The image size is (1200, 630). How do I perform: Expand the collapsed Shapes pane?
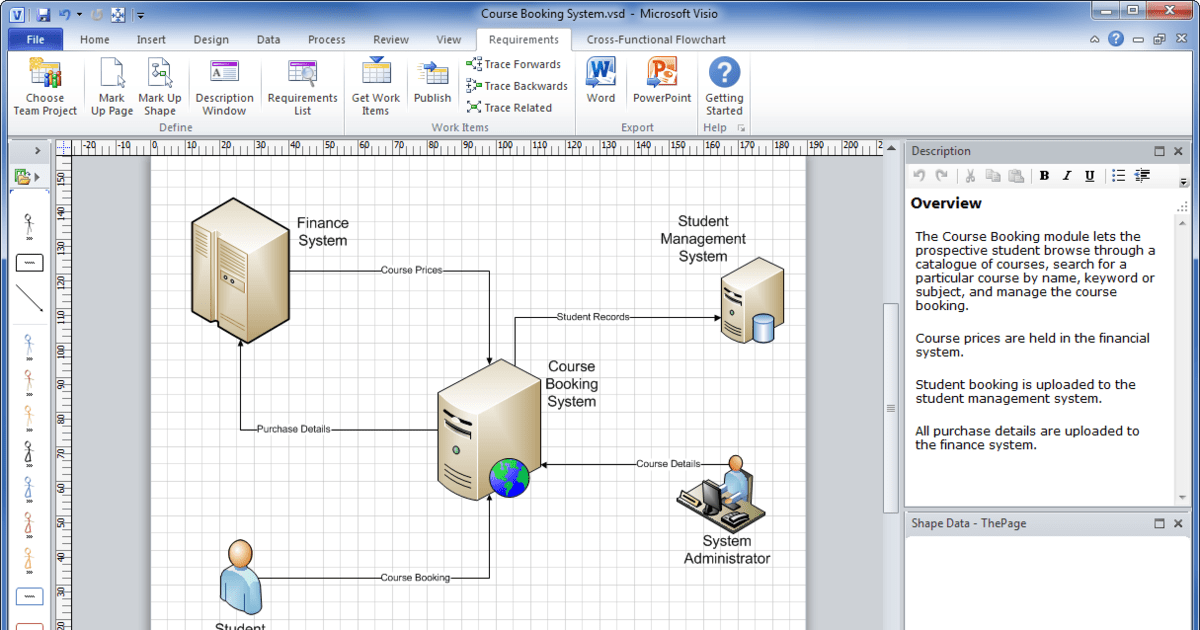point(37,151)
